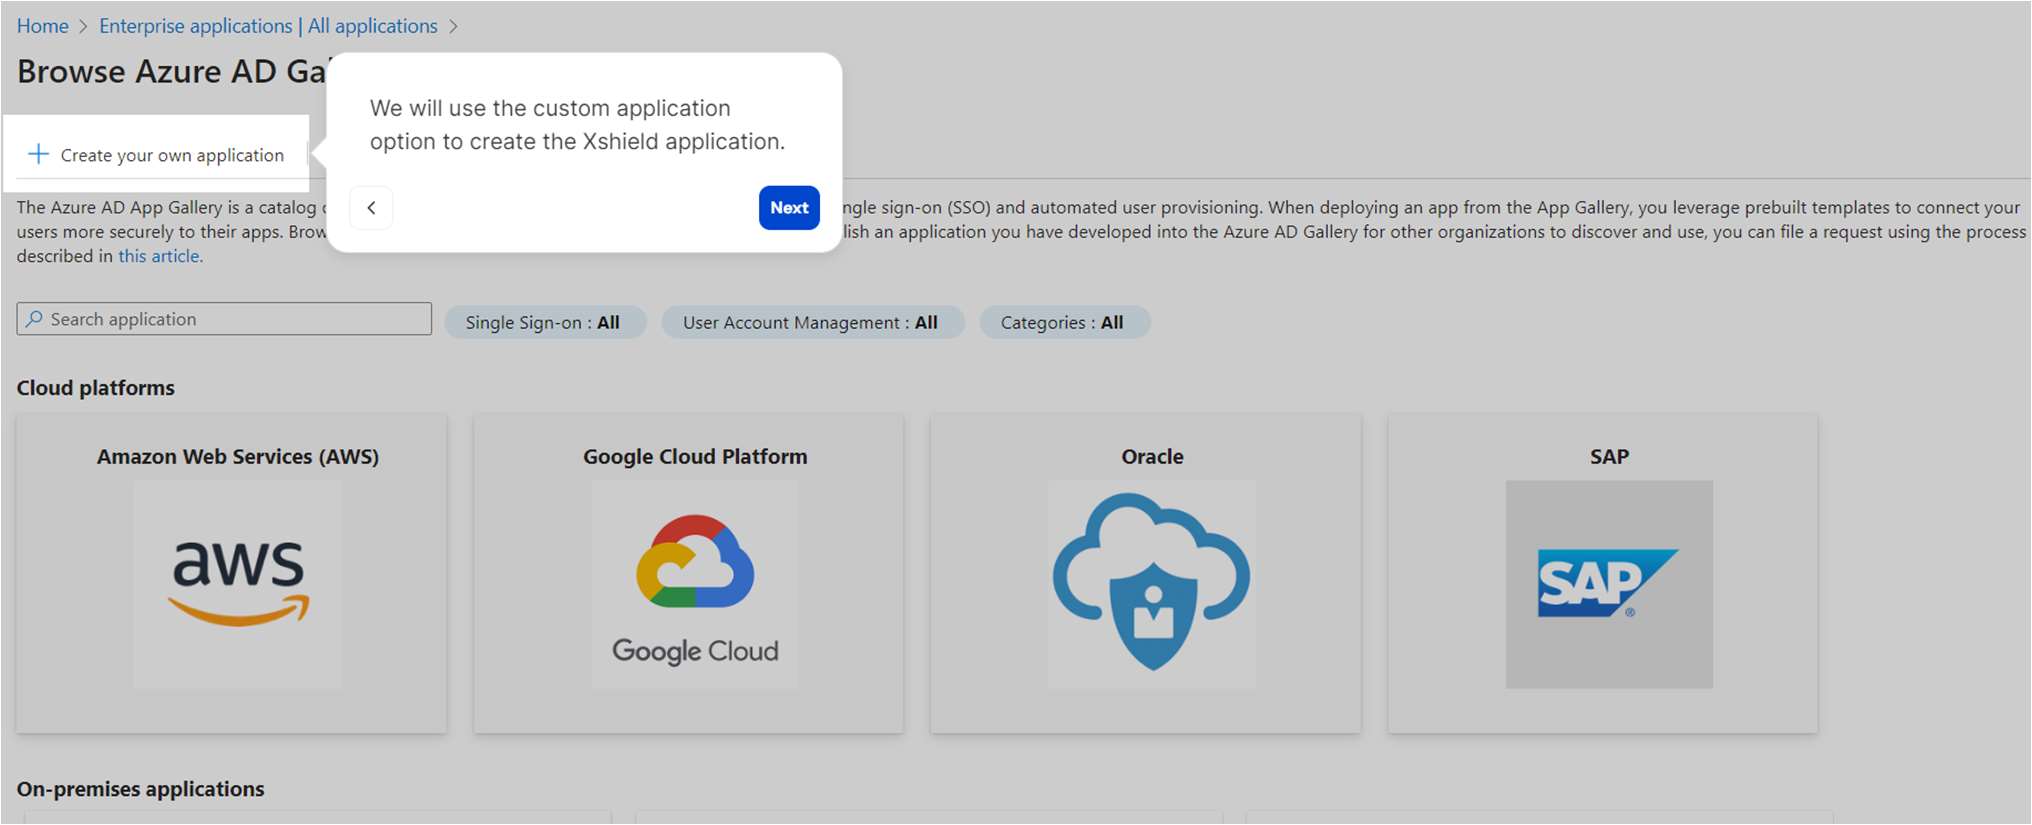
Task: Open Enterprise applications breadcrumb link
Action: 268,26
